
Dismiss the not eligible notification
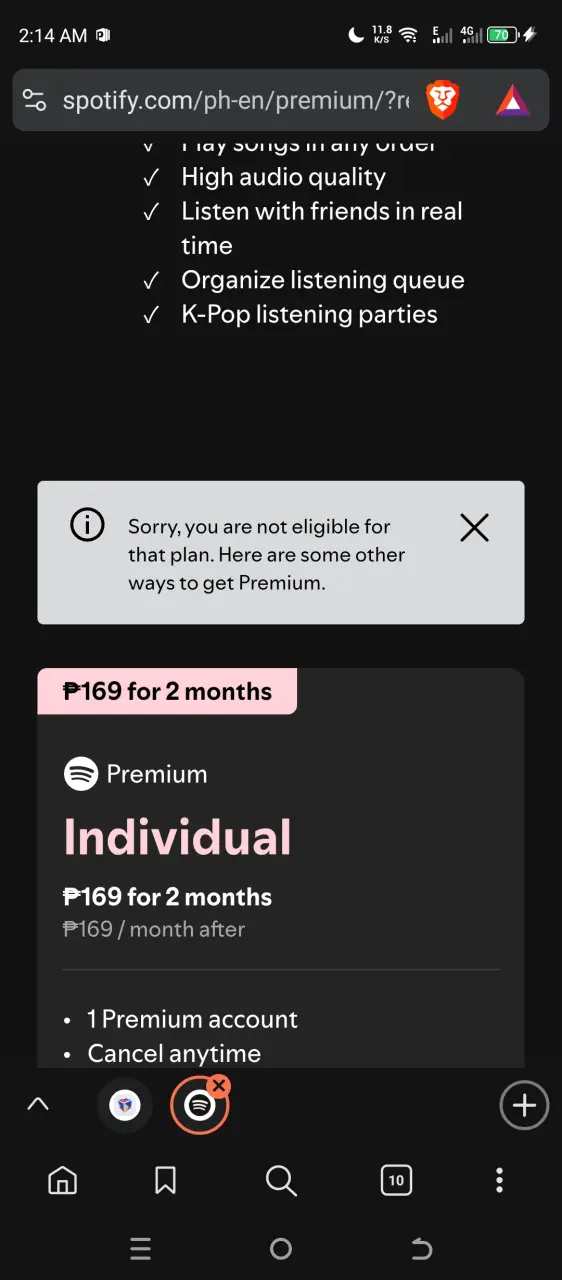(474, 528)
